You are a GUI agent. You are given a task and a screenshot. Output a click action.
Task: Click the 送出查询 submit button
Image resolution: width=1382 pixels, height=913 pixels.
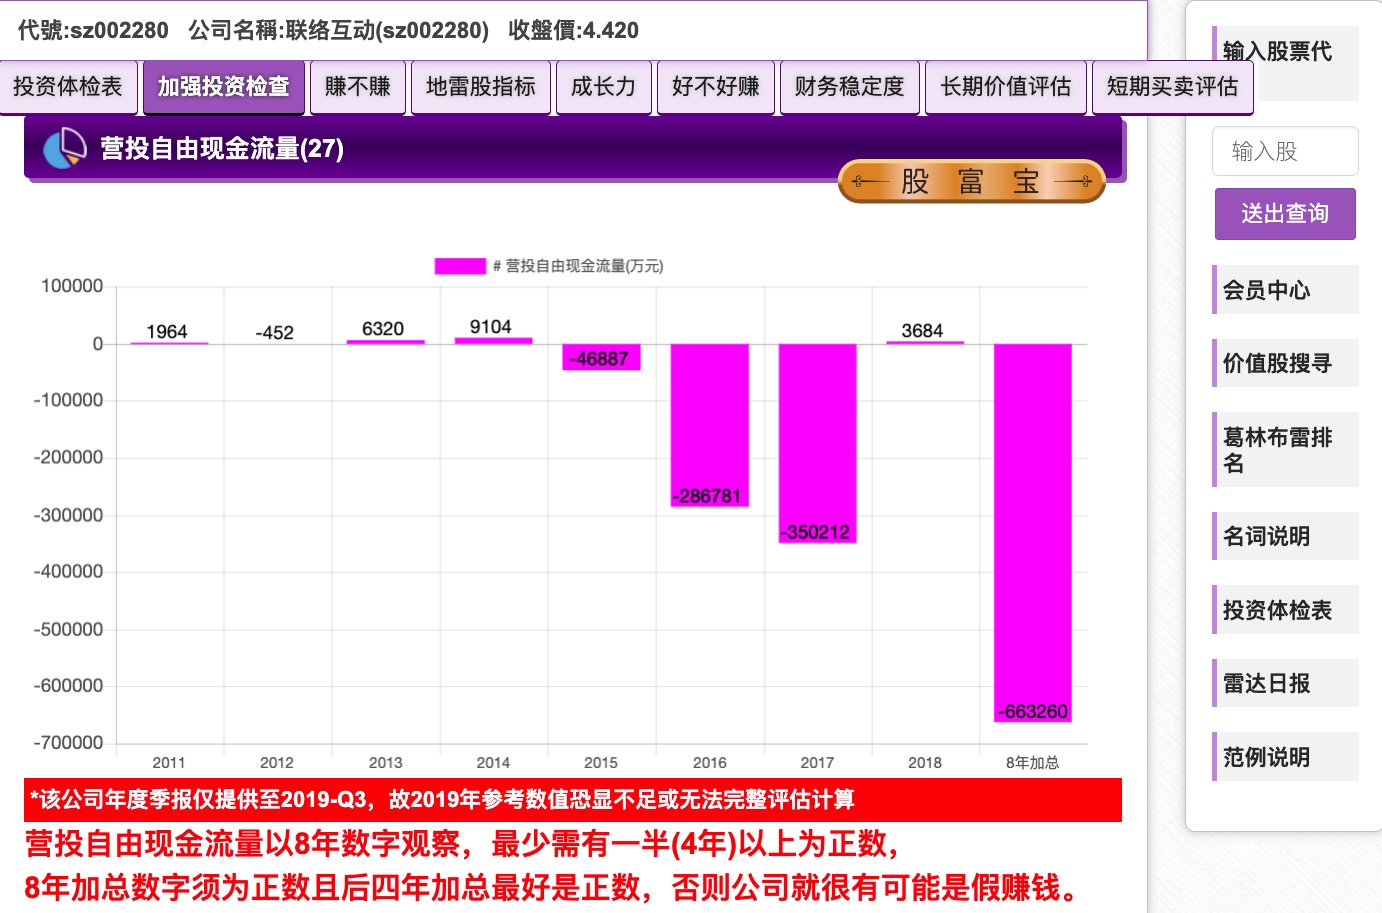[x=1285, y=214]
